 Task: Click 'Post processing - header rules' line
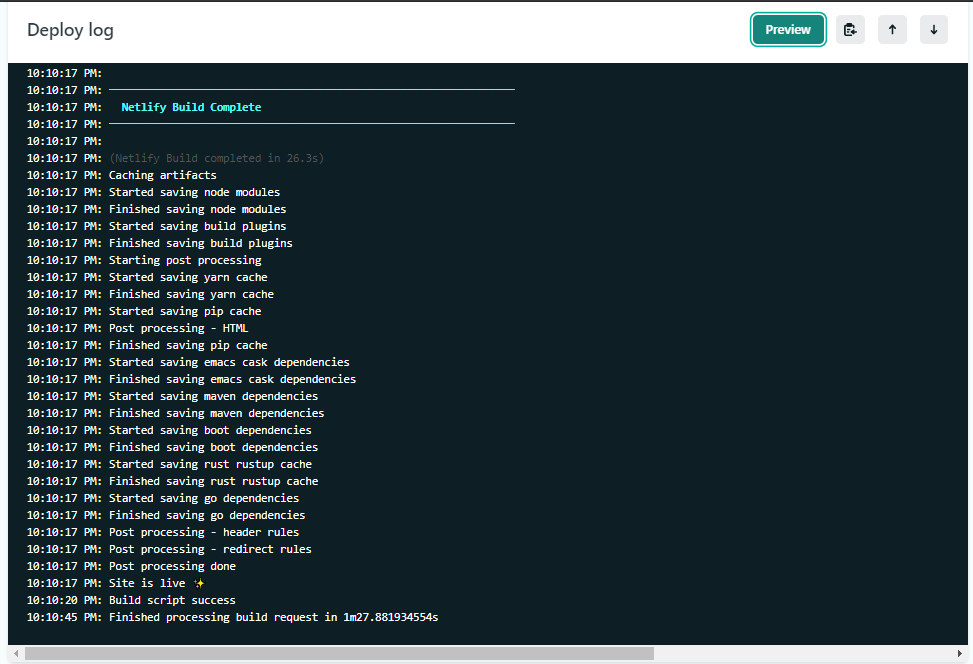(x=204, y=532)
